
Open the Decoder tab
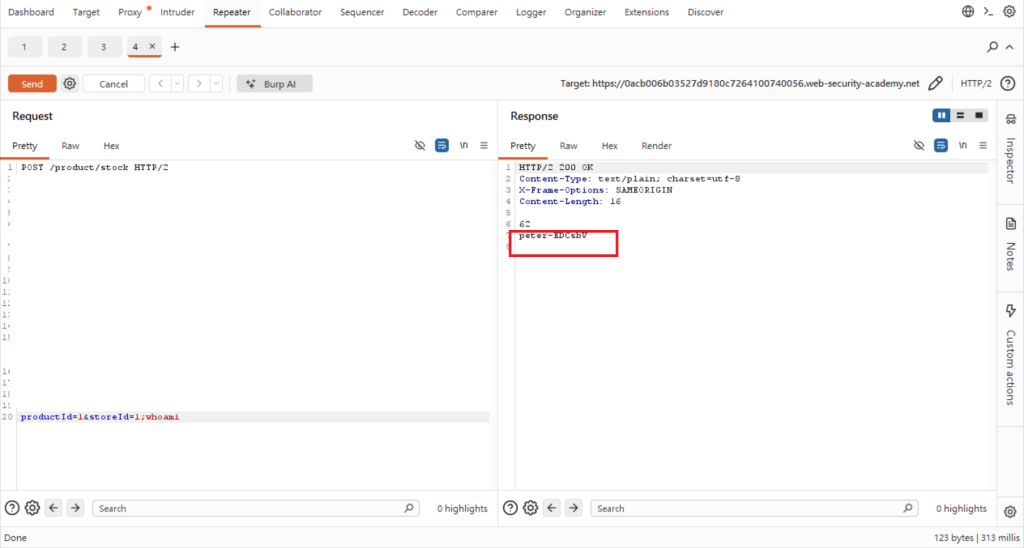(420, 12)
